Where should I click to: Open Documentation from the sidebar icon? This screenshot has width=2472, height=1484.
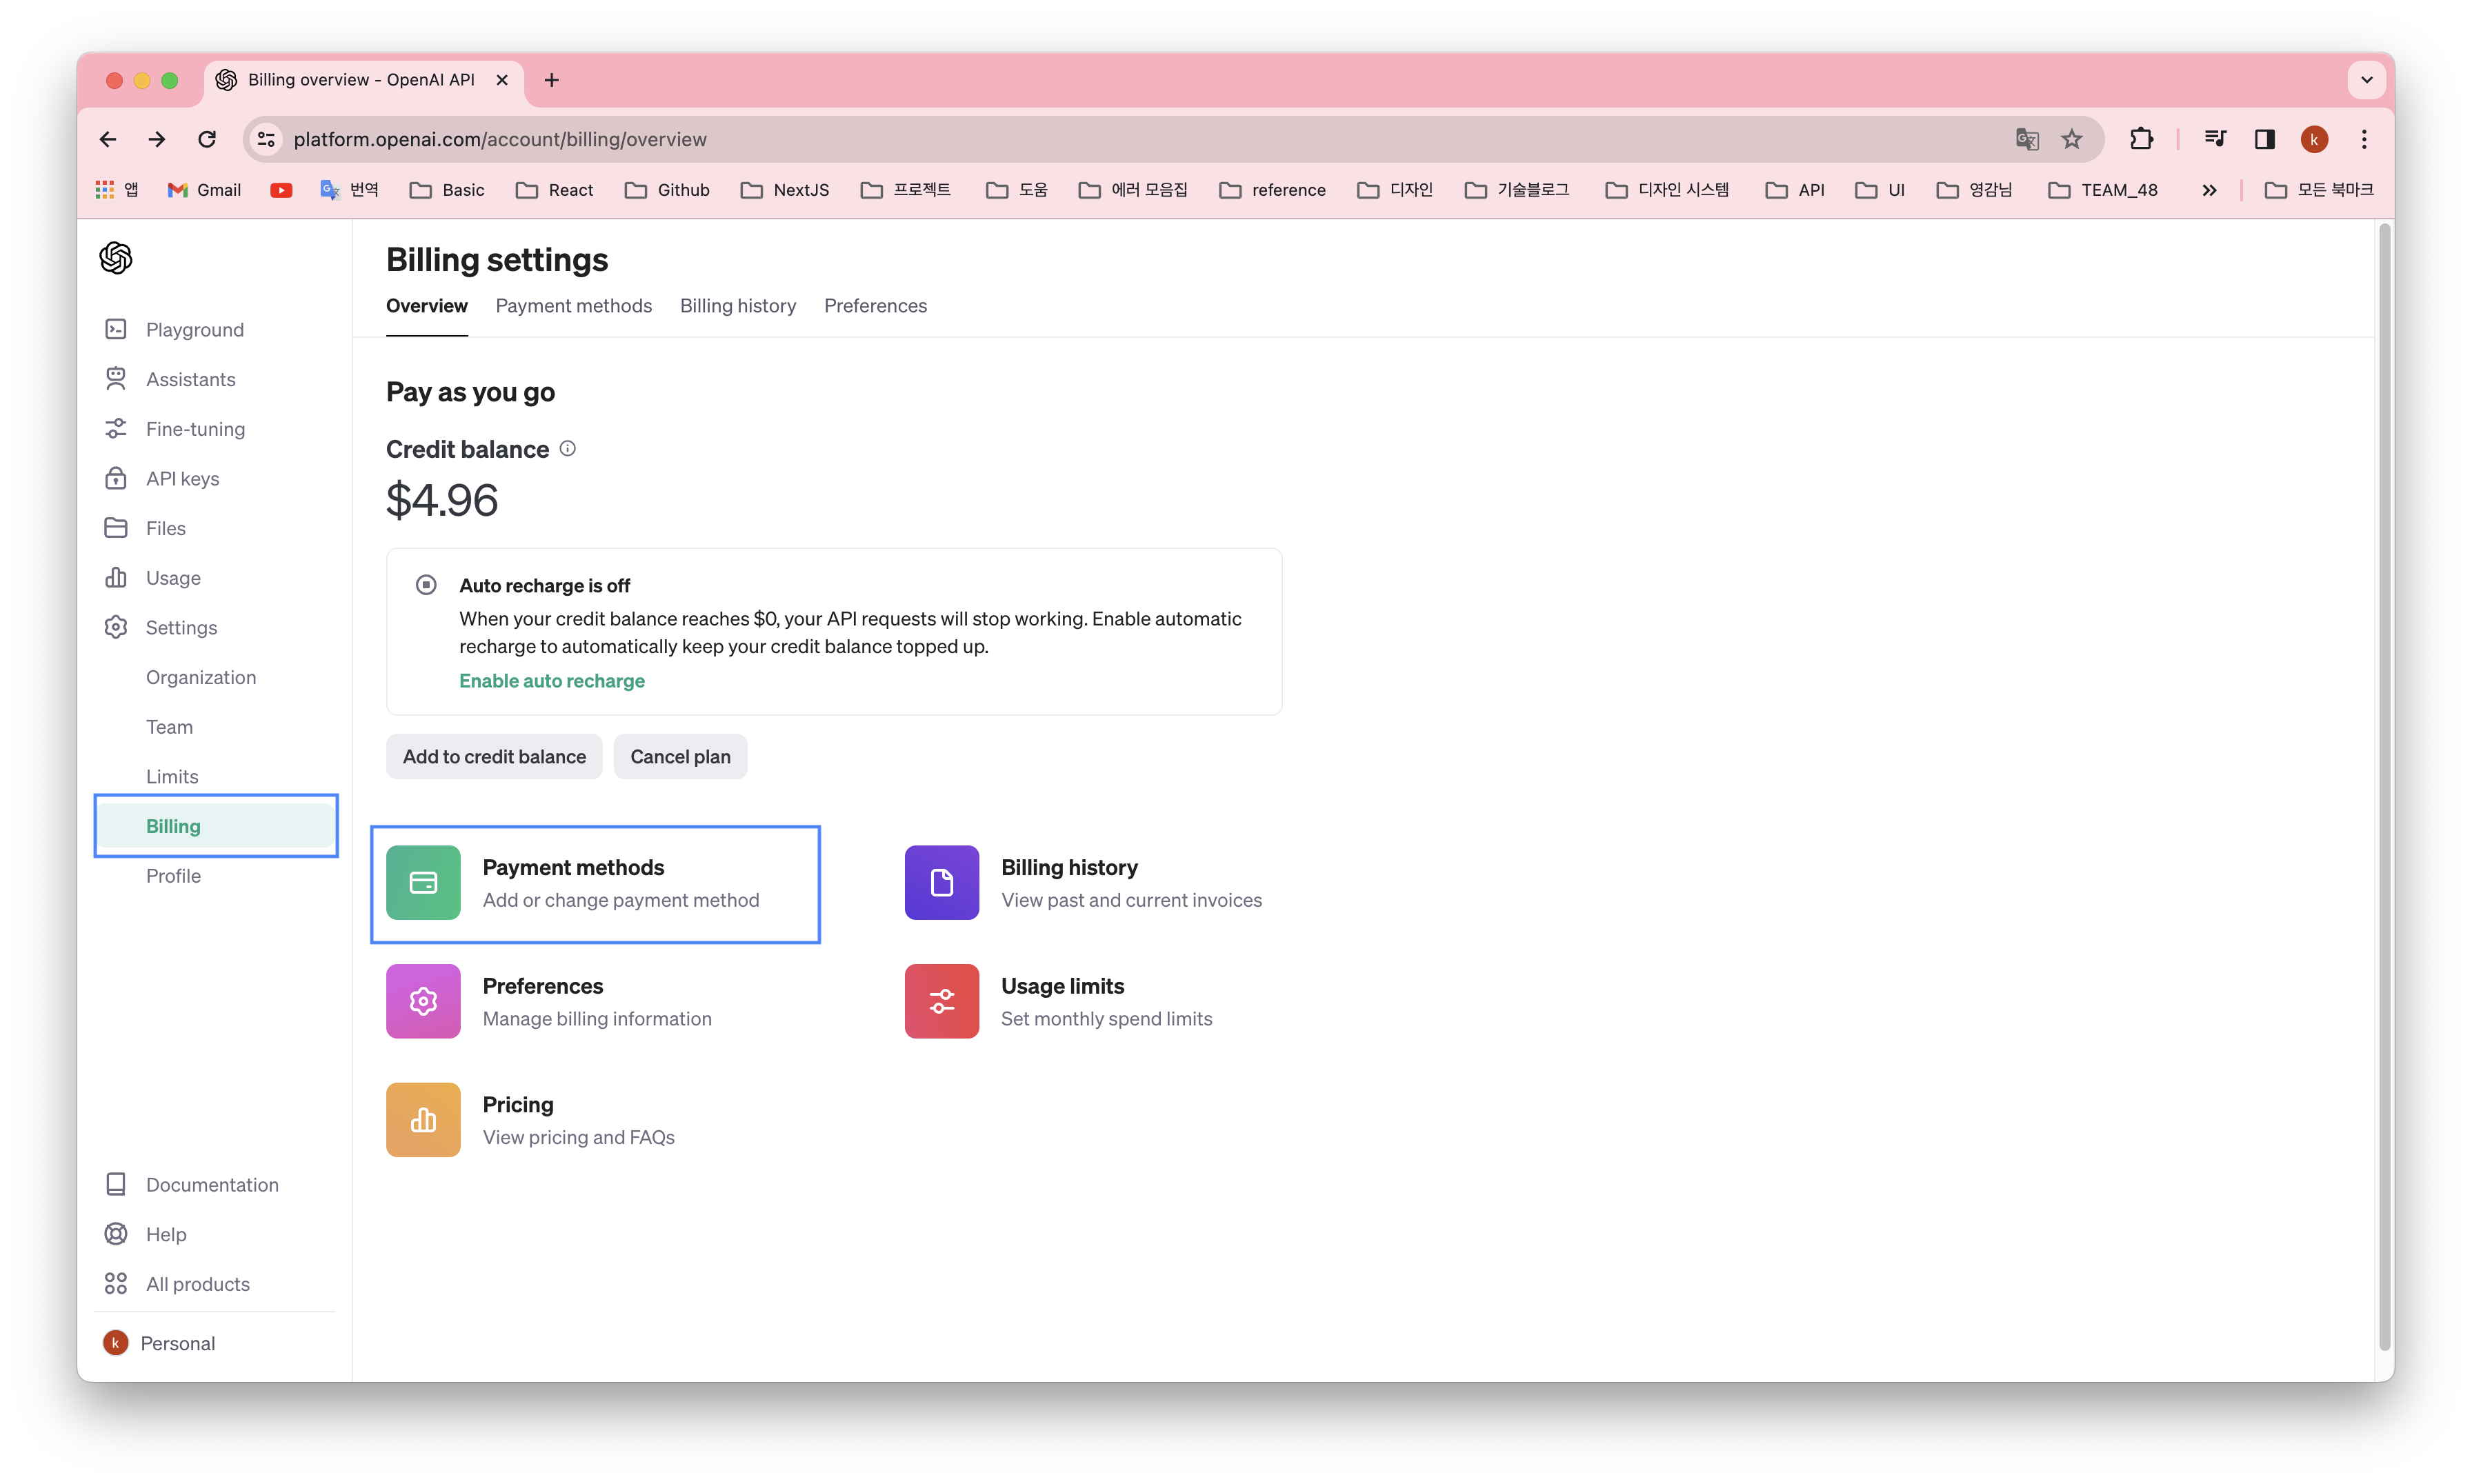[x=116, y=1183]
